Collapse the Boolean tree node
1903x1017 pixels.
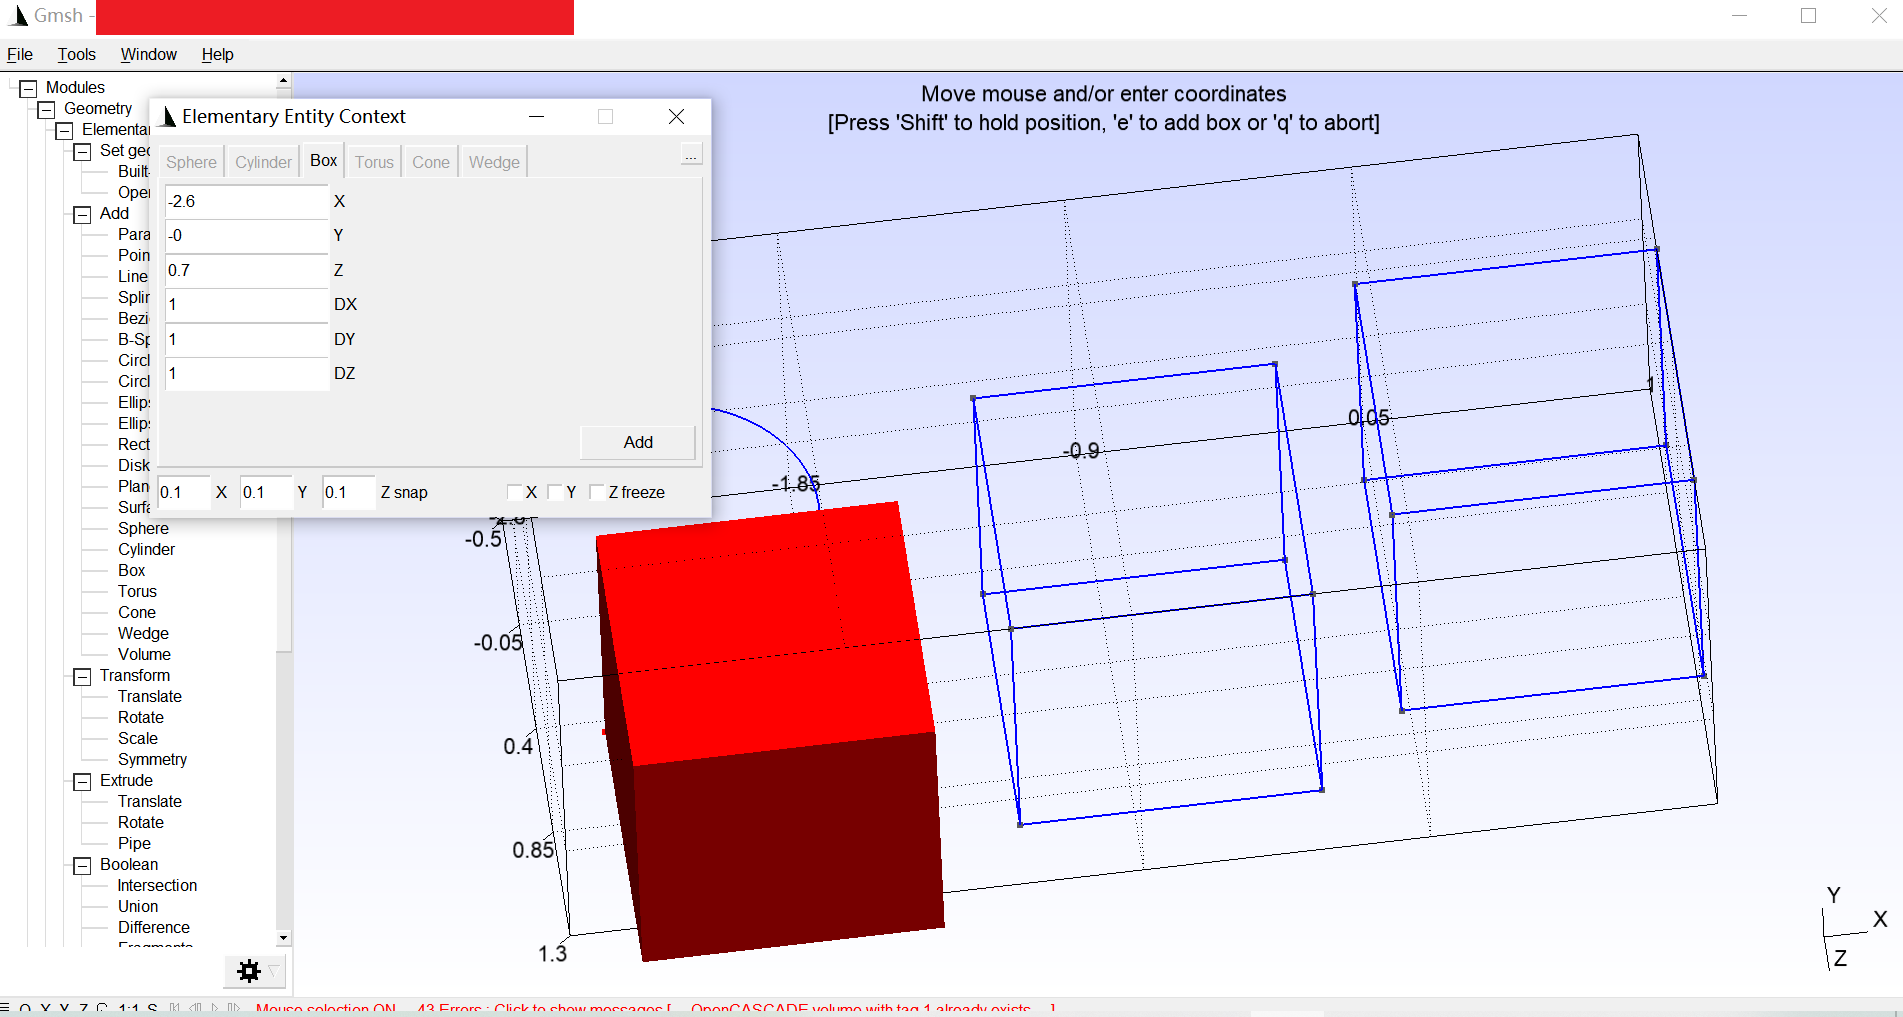(82, 865)
